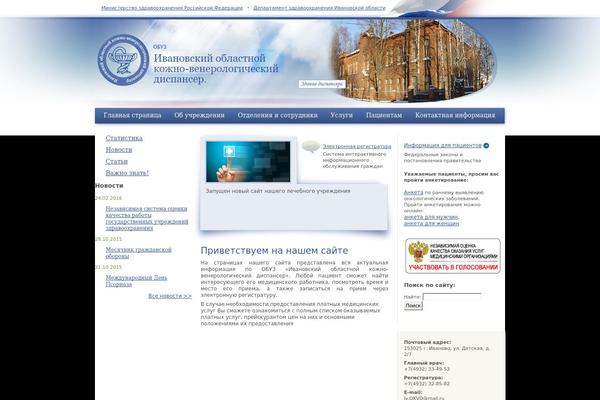
Task: Click the Участвовать в голосовании banner
Action: click(x=453, y=256)
